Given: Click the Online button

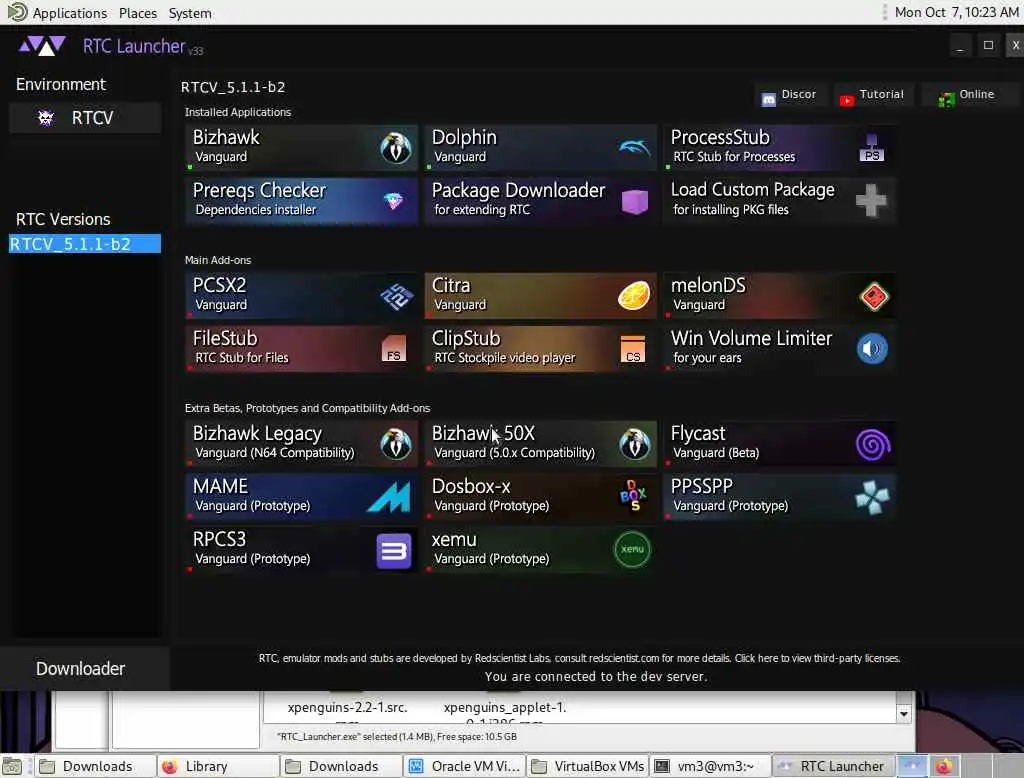Looking at the screenshot, I should coord(969,95).
